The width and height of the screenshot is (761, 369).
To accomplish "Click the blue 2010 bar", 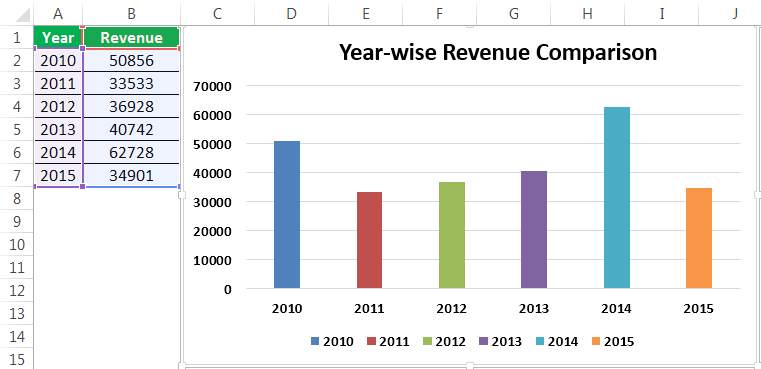I will (x=287, y=215).
